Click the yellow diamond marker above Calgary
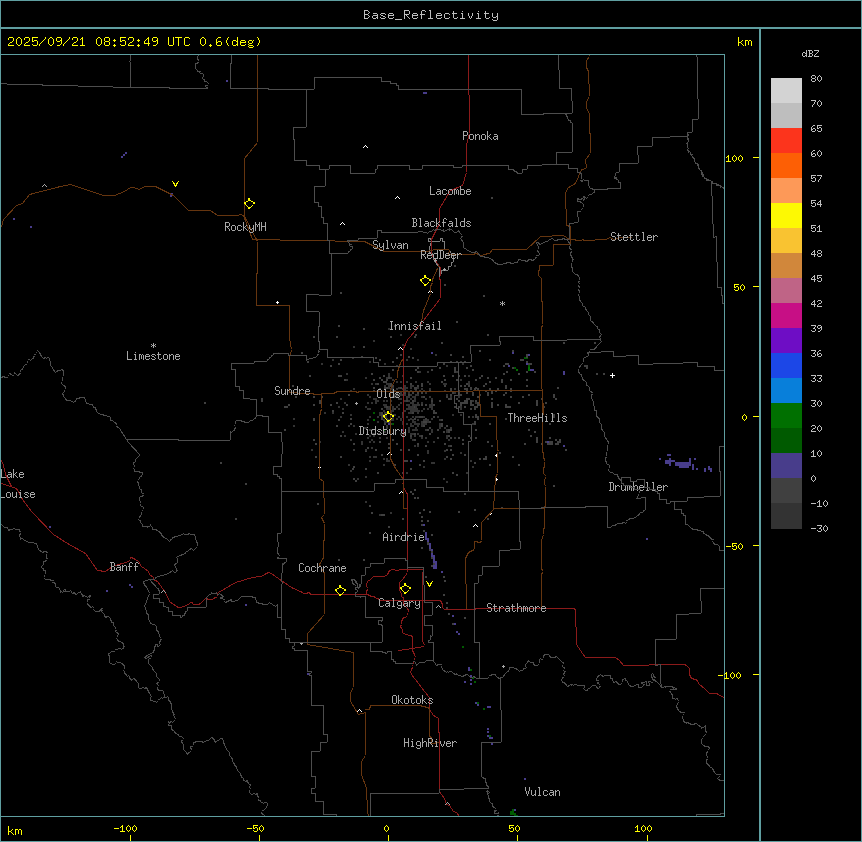 click(405, 589)
